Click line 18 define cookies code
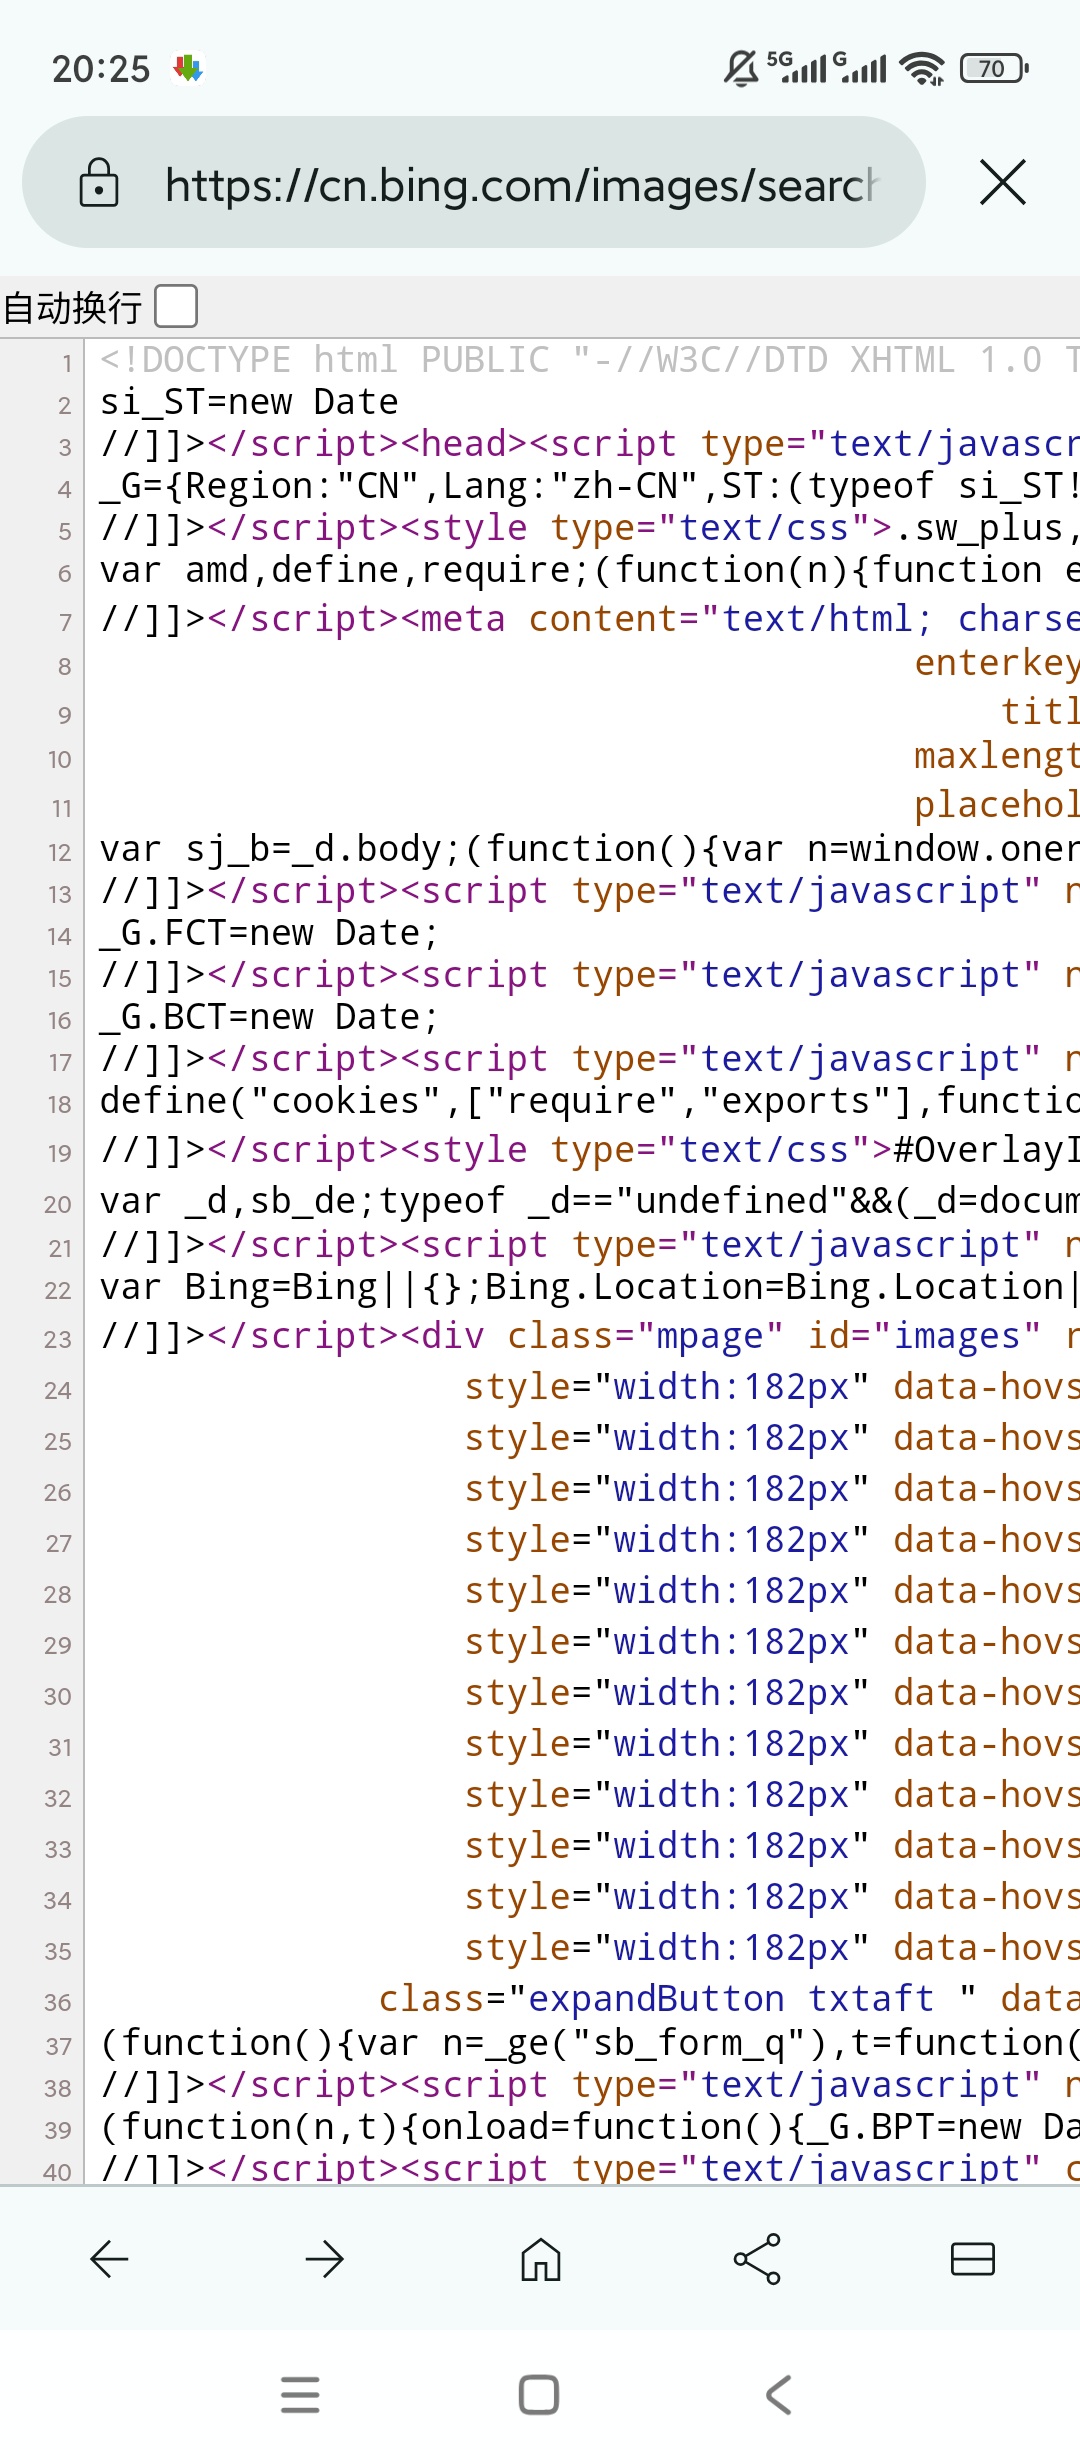This screenshot has width=1080, height=2460. pyautogui.click(x=590, y=1101)
